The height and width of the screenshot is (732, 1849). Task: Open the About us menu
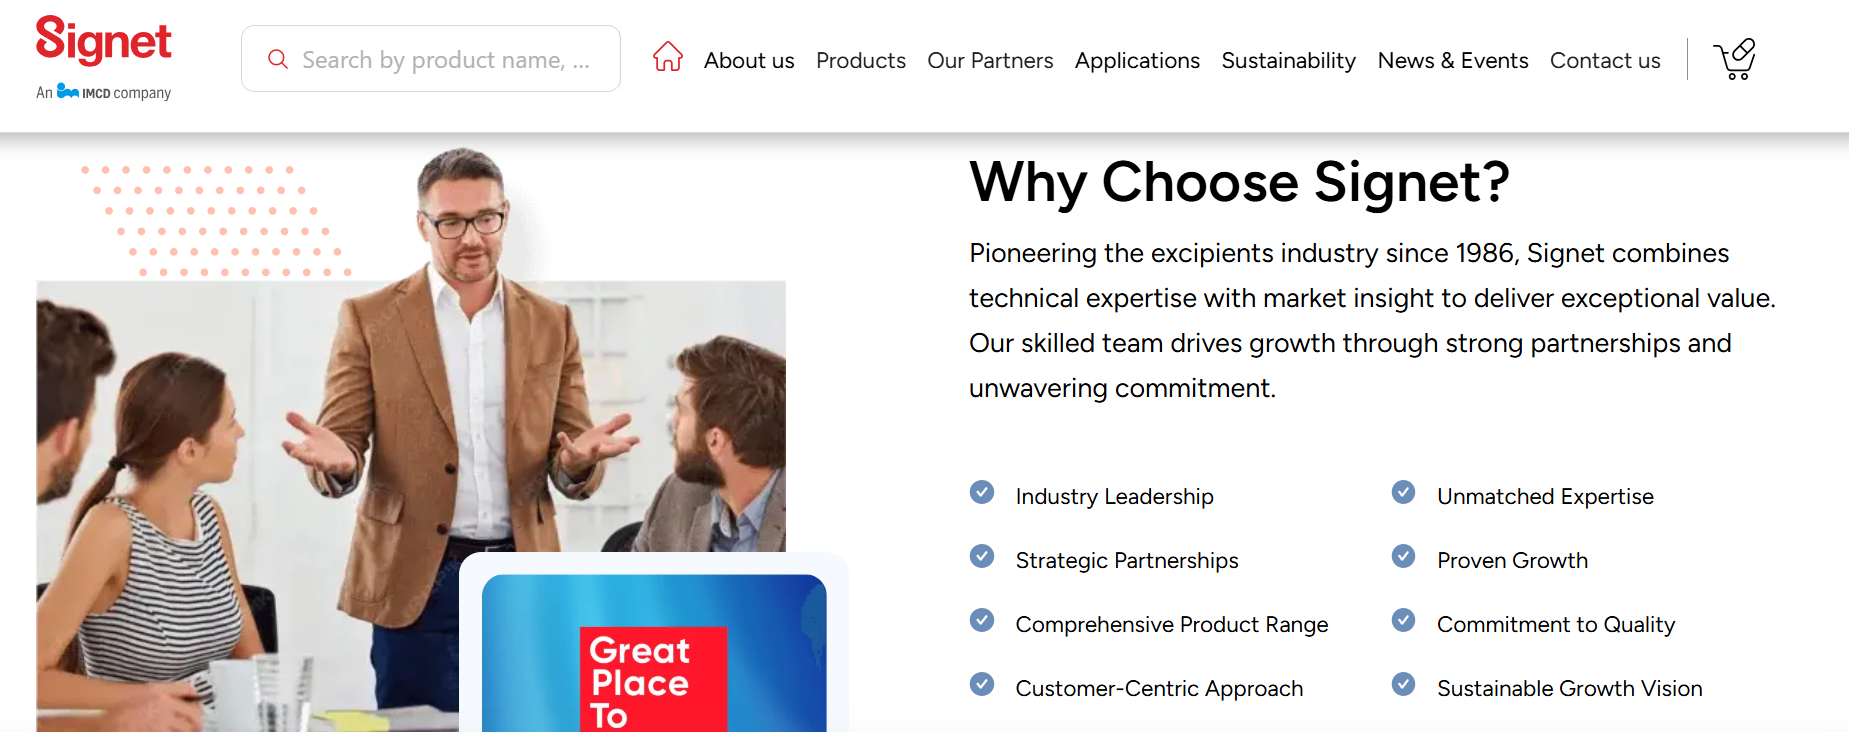coord(749,61)
